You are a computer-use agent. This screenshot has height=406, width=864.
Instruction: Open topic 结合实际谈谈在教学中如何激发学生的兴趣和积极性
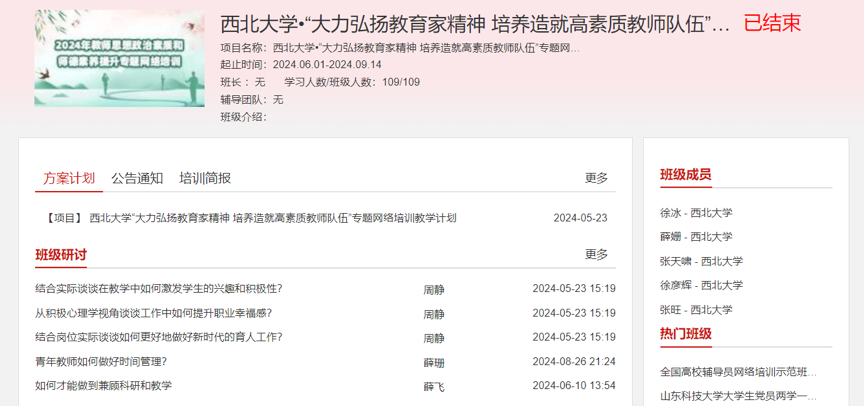click(x=159, y=288)
